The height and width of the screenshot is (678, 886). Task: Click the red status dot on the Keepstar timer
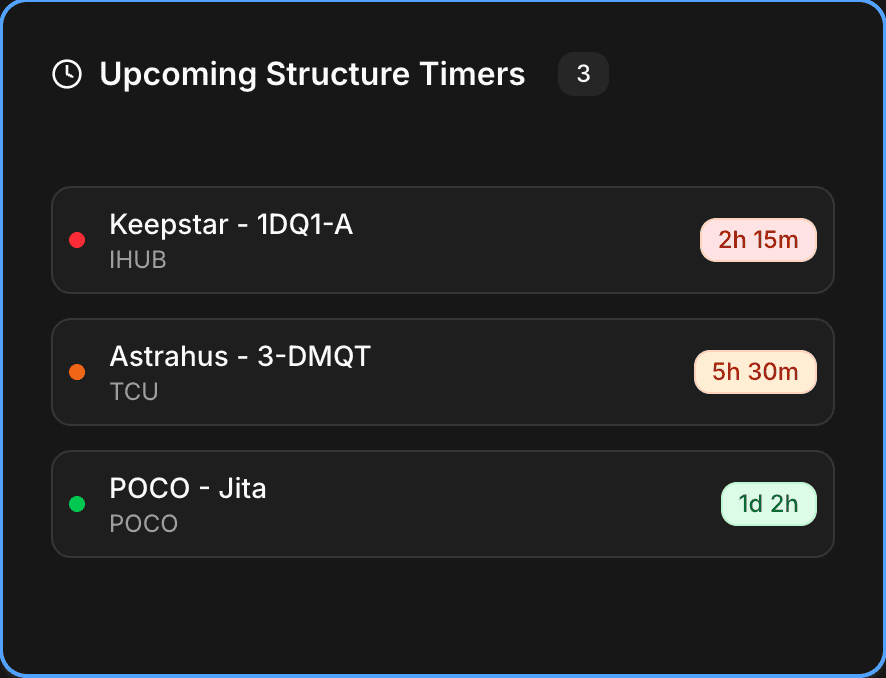(x=77, y=240)
